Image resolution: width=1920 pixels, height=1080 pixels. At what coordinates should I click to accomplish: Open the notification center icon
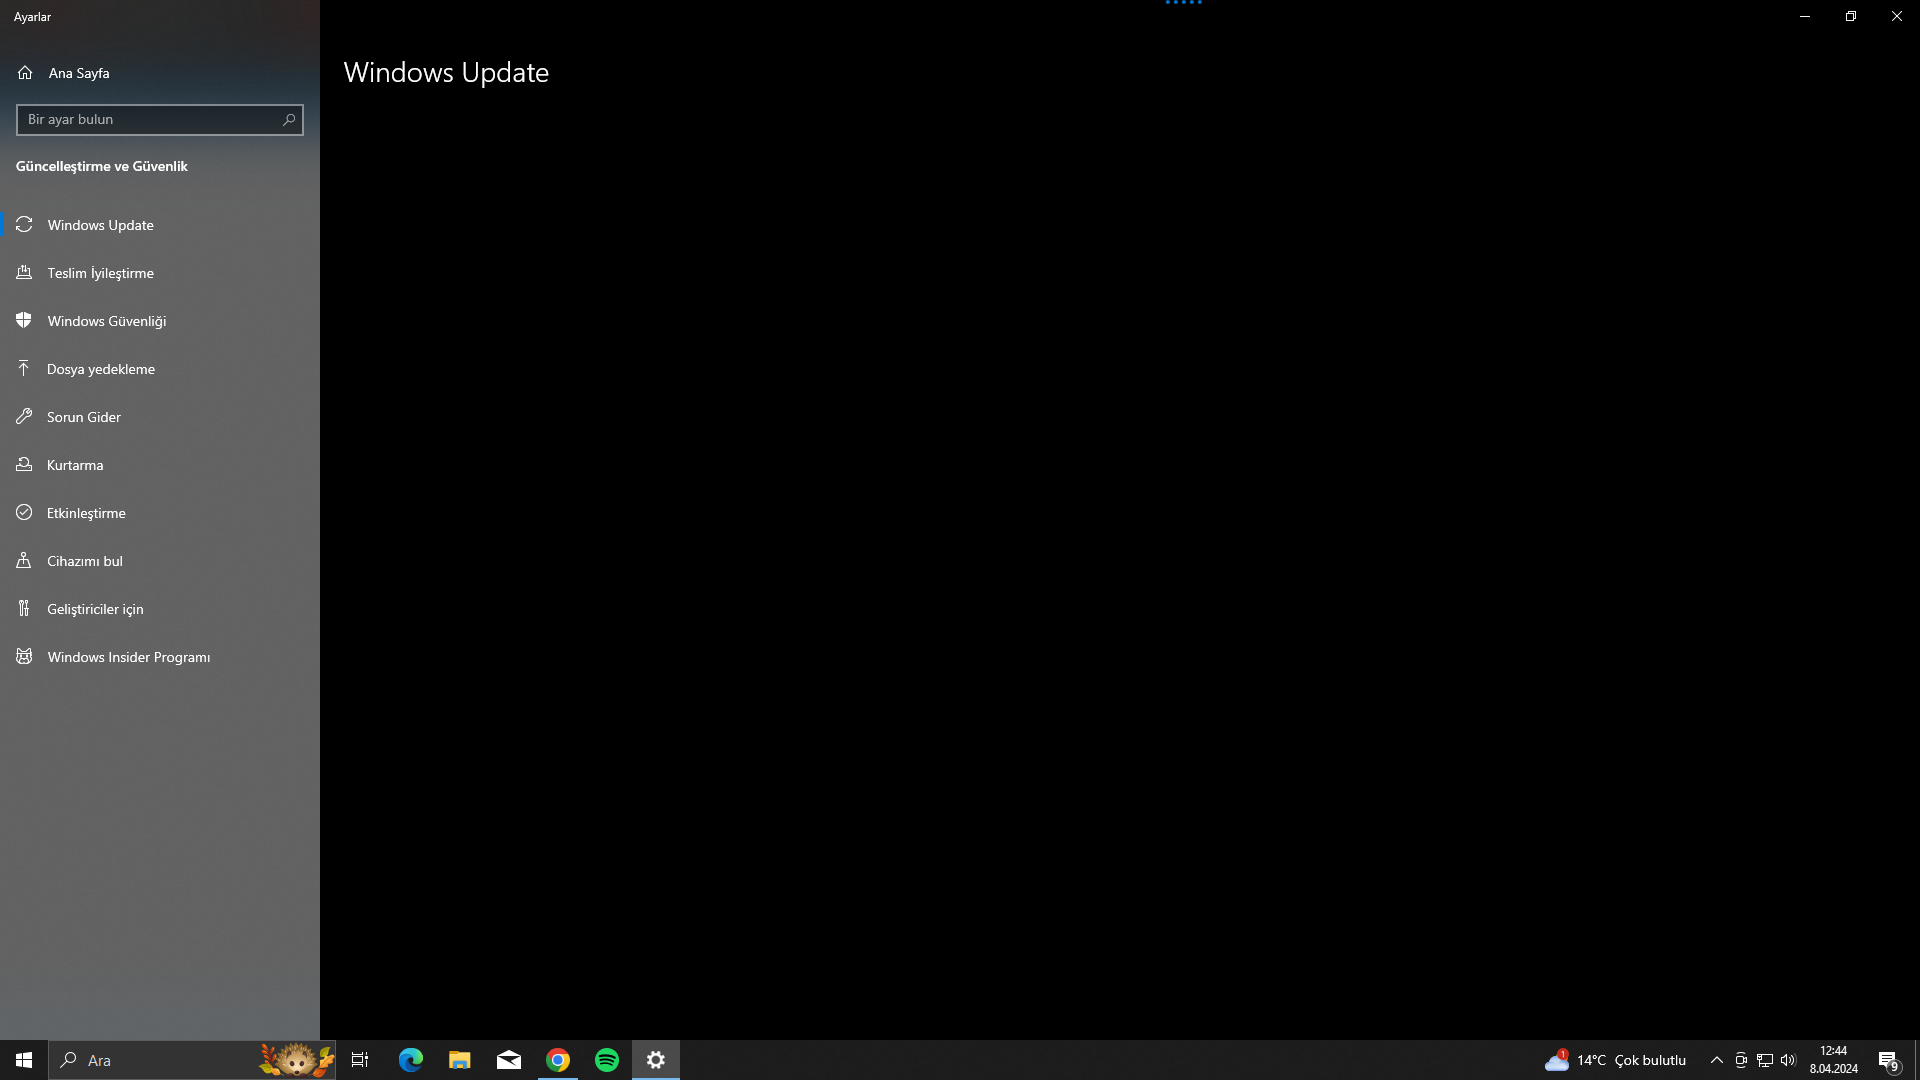tap(1888, 1060)
